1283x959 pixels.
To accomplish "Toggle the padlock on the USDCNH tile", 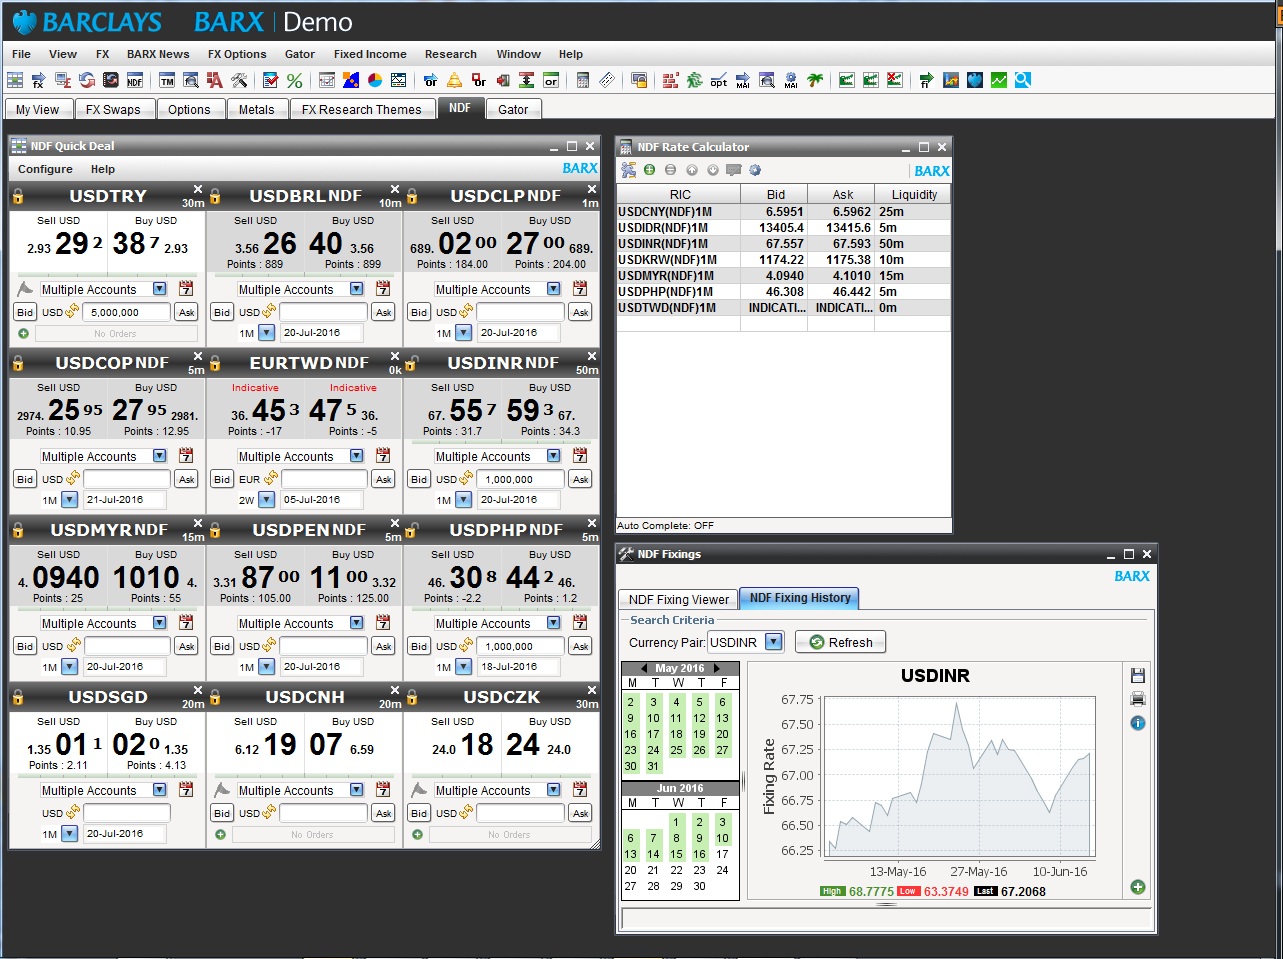I will pyautogui.click(x=215, y=697).
